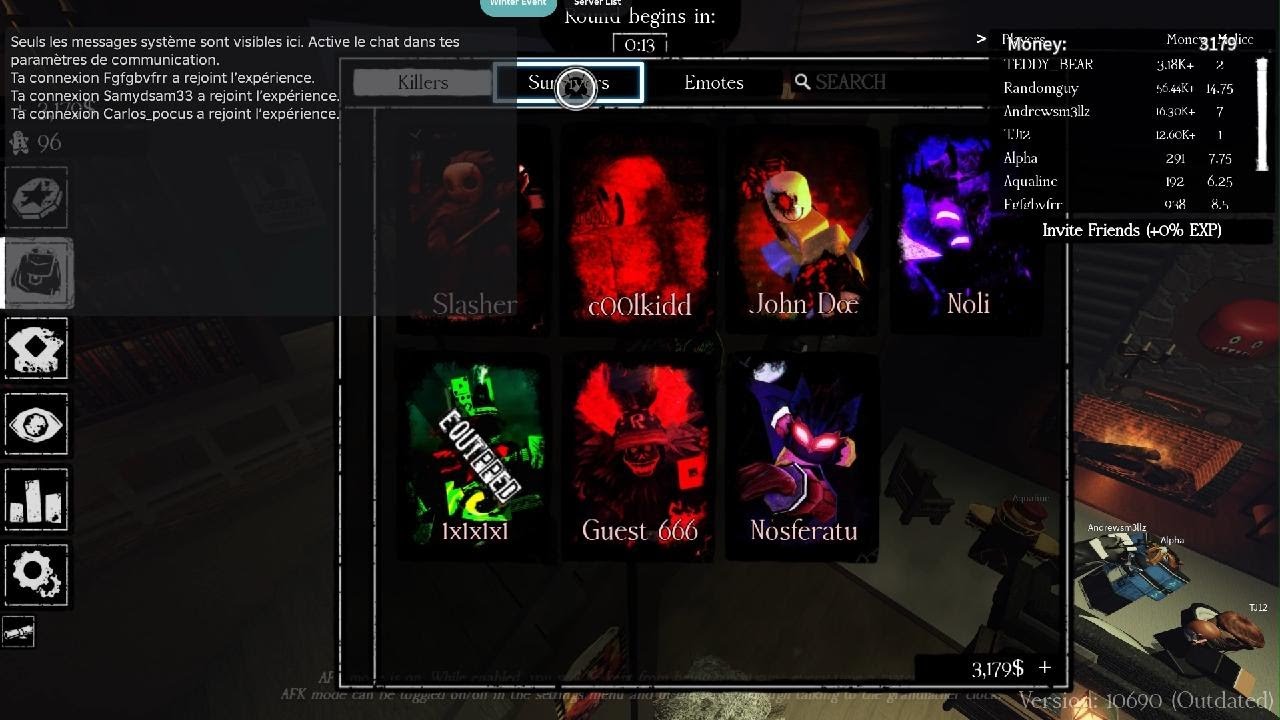1280x720 pixels.
Task: Click Randomguy in the player list
Action: [1040, 88]
